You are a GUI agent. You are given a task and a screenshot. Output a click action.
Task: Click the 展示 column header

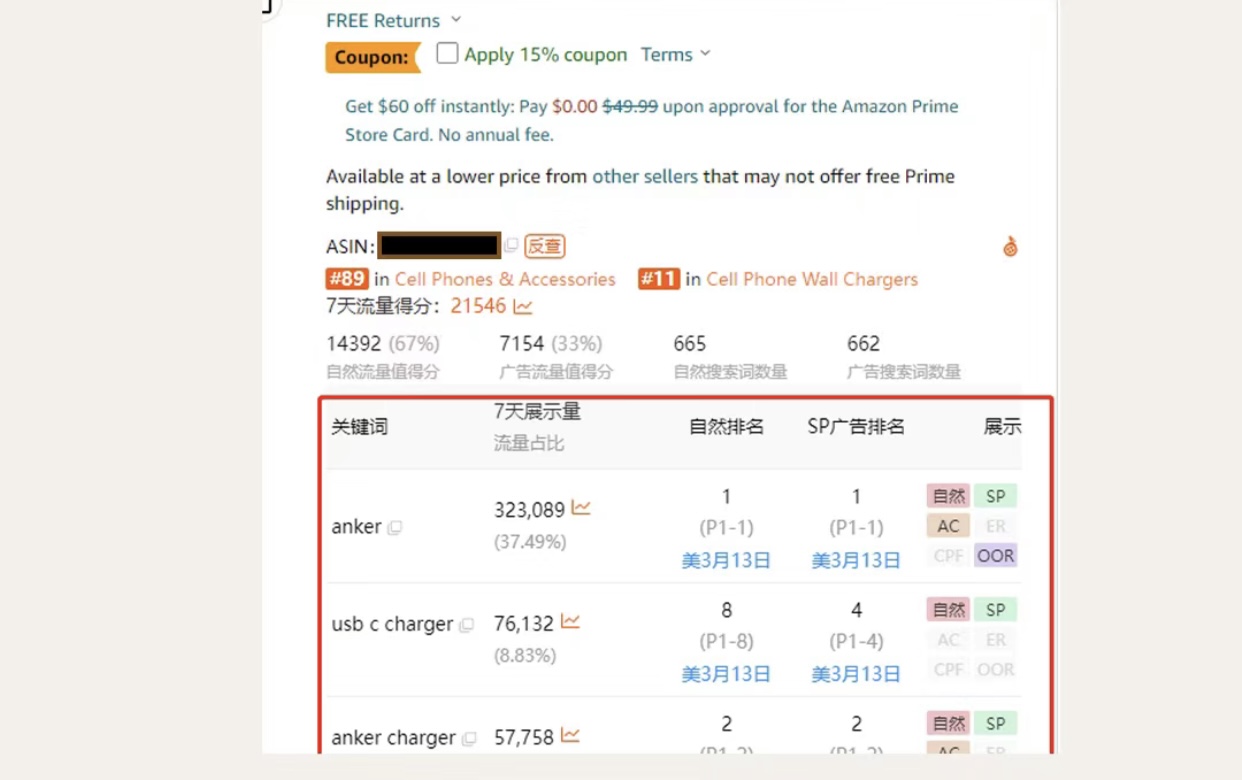tap(1003, 427)
